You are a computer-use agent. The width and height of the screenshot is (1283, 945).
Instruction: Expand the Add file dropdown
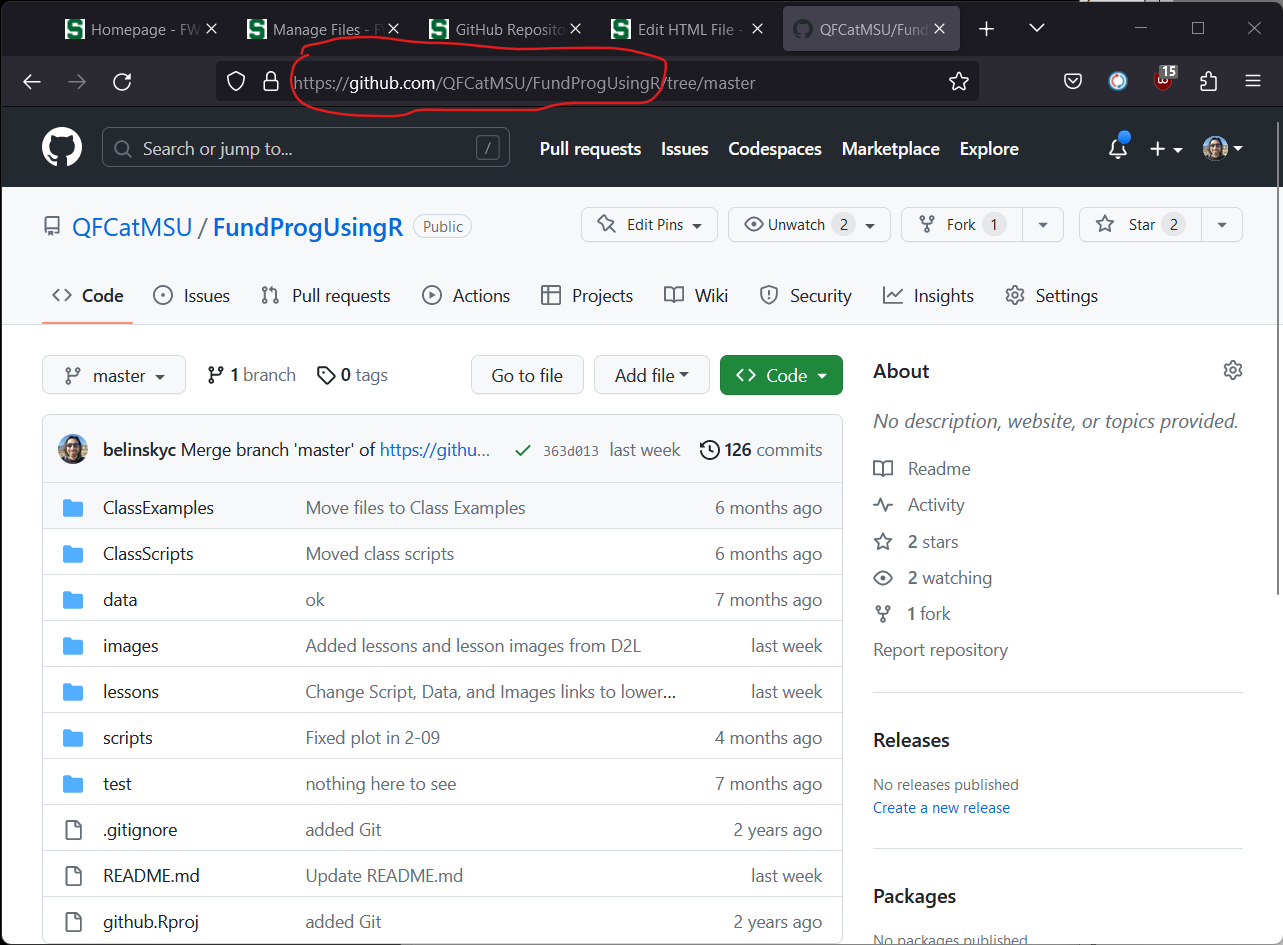(652, 375)
